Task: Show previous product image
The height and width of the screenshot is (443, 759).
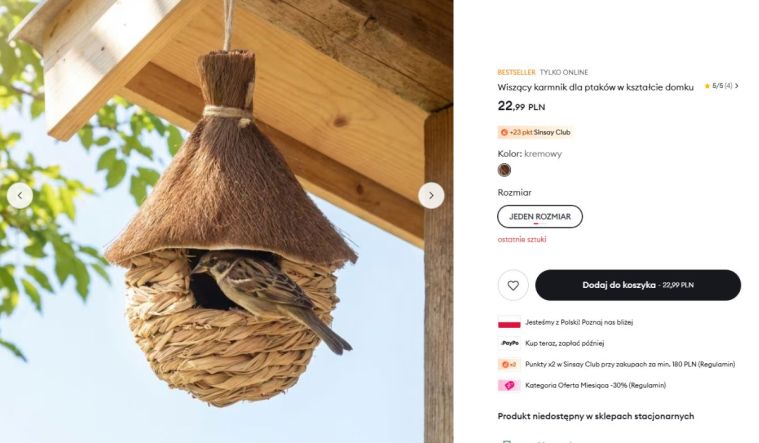Action: 20,196
